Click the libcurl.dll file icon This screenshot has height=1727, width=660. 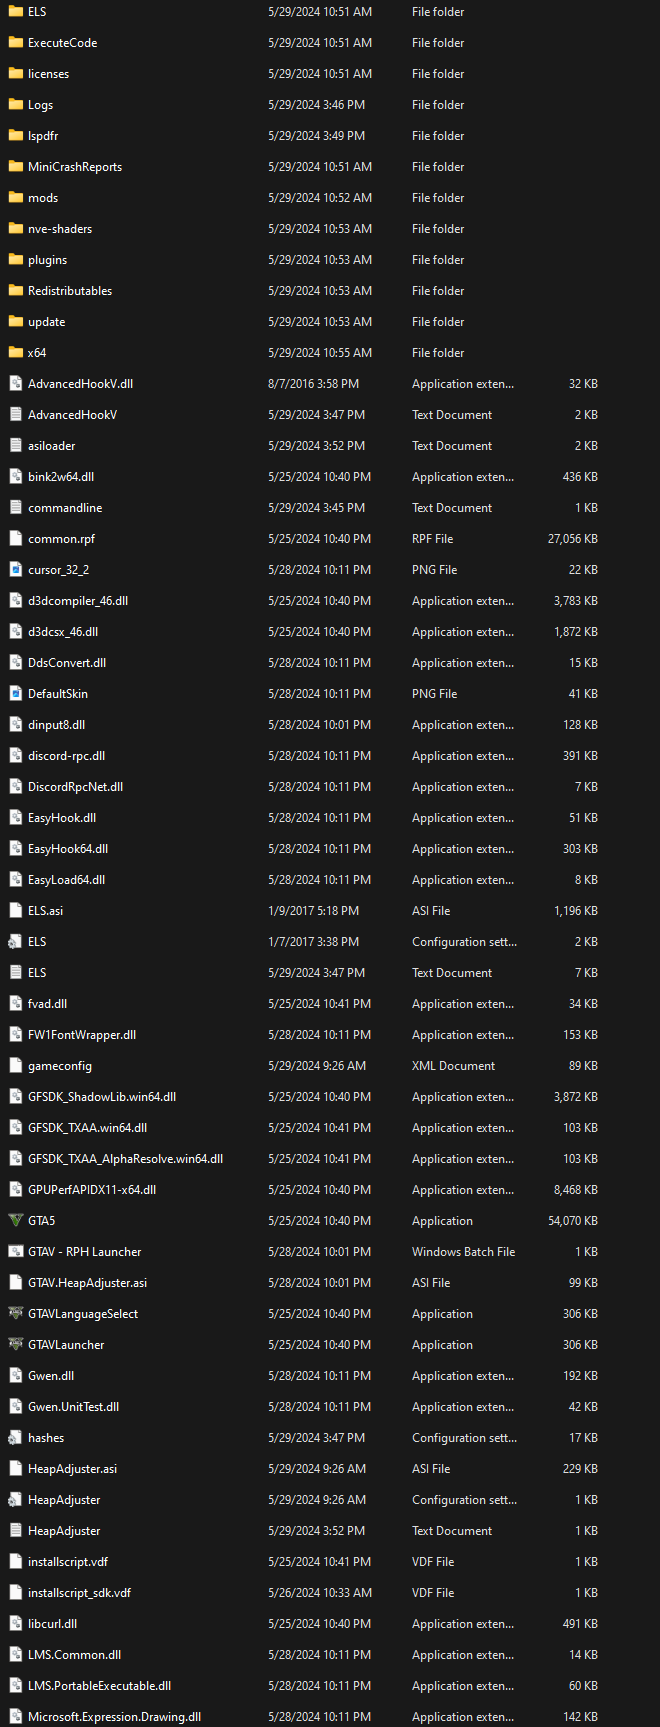pyautogui.click(x=15, y=1624)
